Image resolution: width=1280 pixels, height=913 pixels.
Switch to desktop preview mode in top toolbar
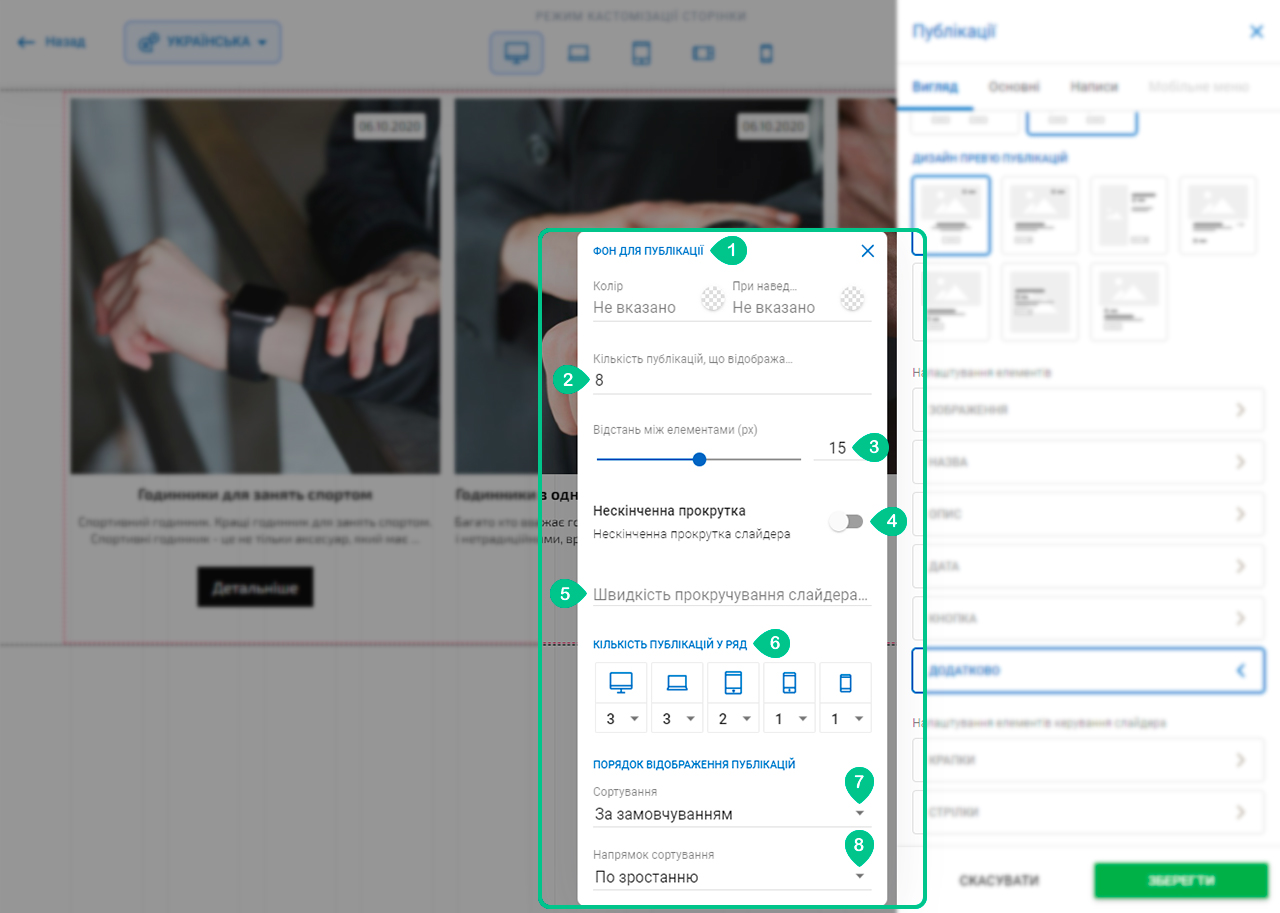517,53
